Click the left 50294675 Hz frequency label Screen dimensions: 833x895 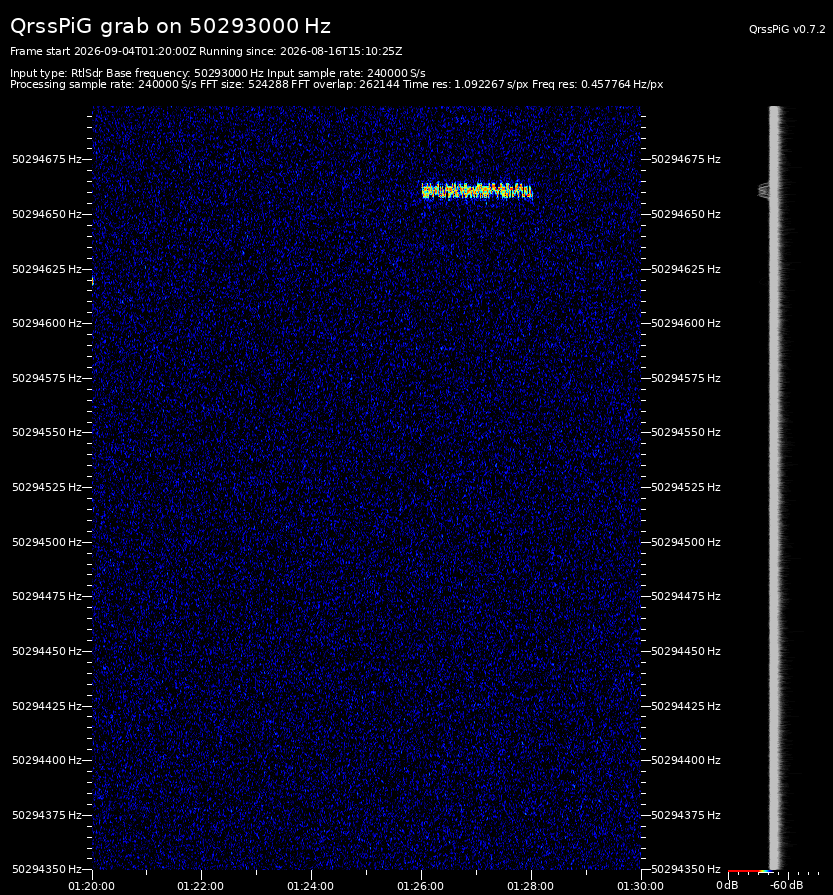47,159
